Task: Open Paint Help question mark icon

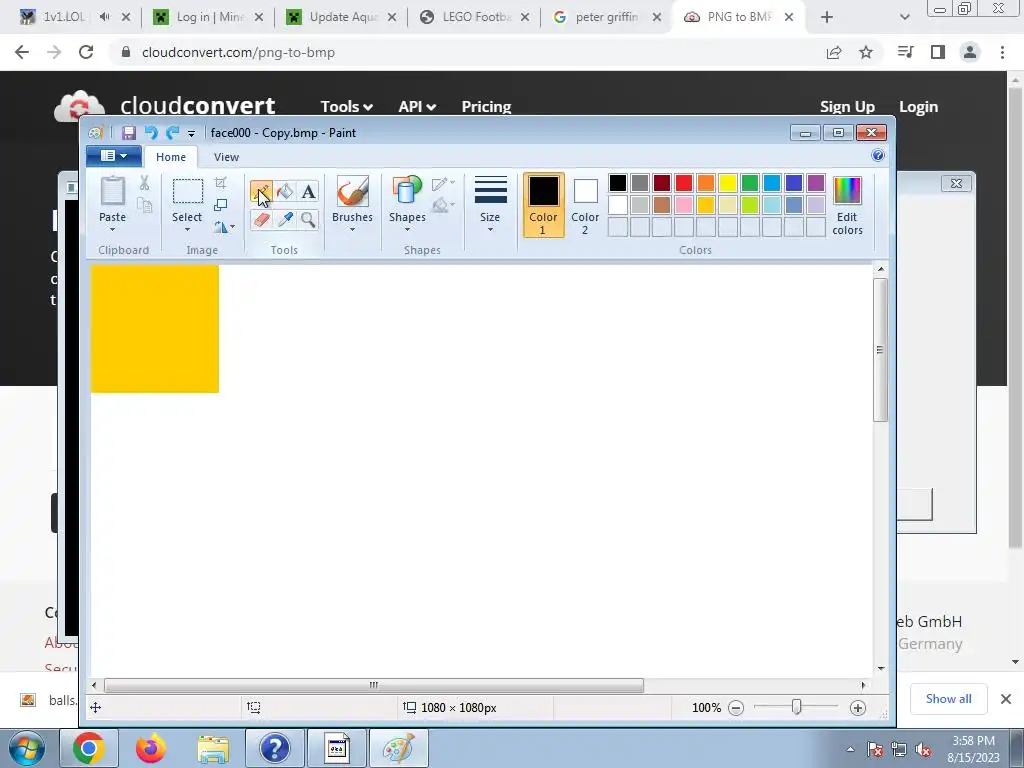Action: [x=878, y=155]
